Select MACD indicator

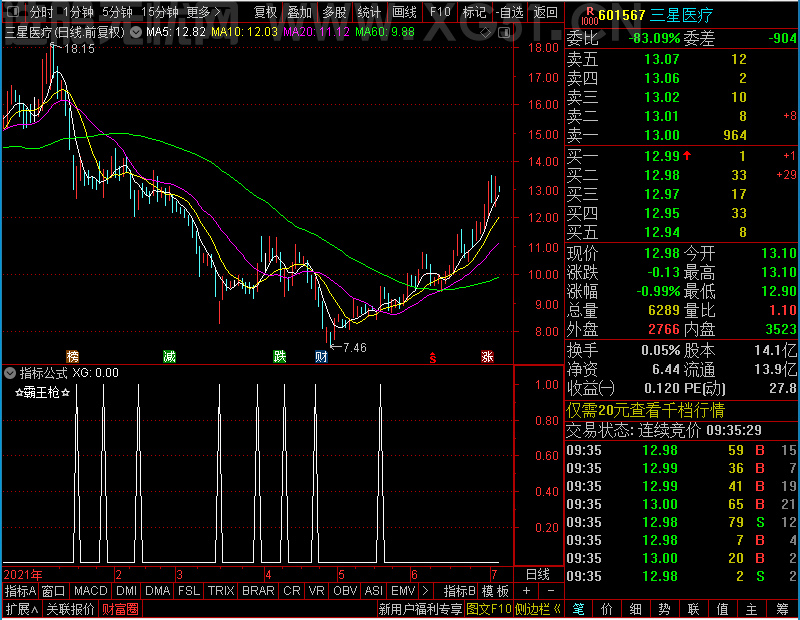pyautogui.click(x=90, y=591)
